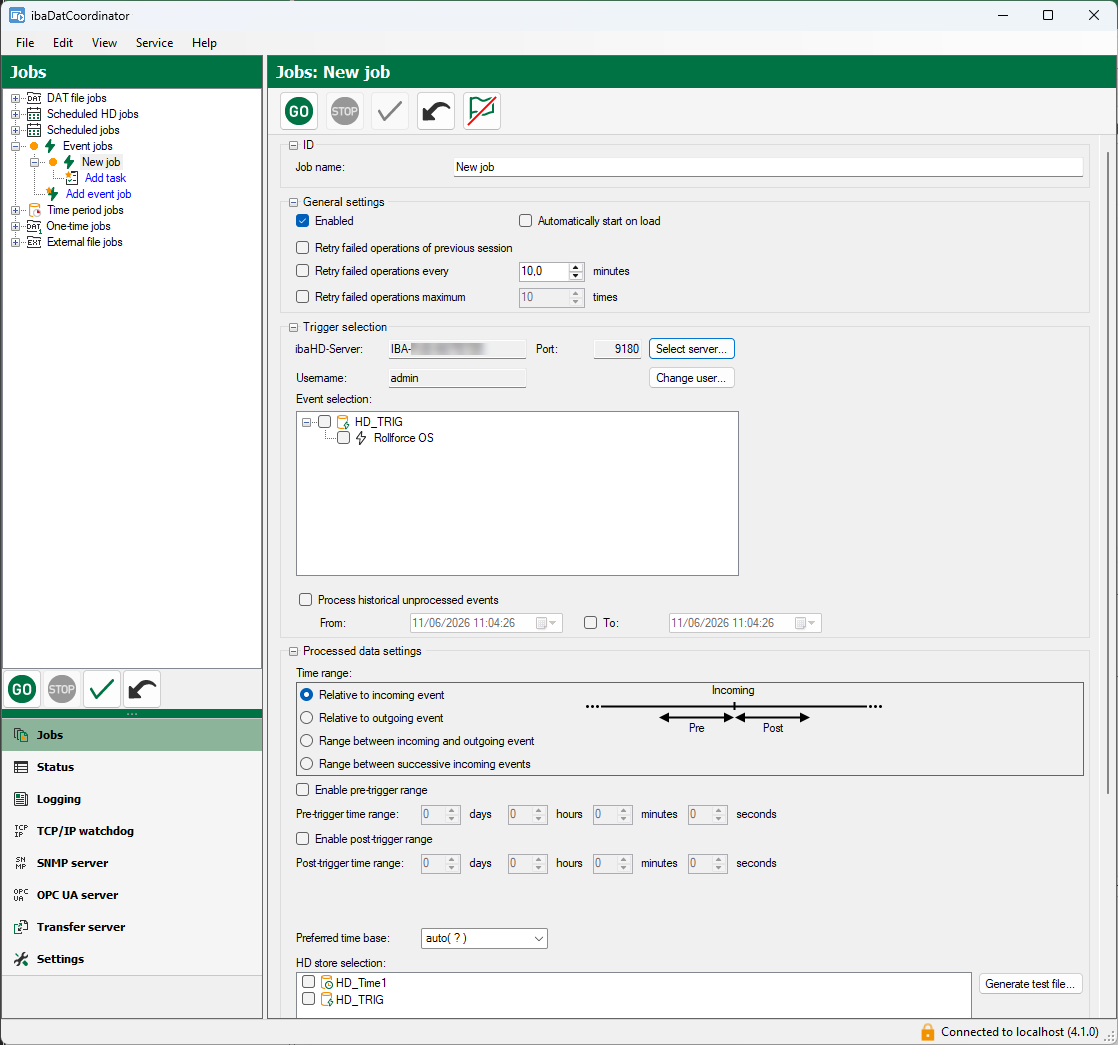Image resolution: width=1118 pixels, height=1045 pixels.
Task: Collapse the Processed data settings section
Action: tap(293, 652)
